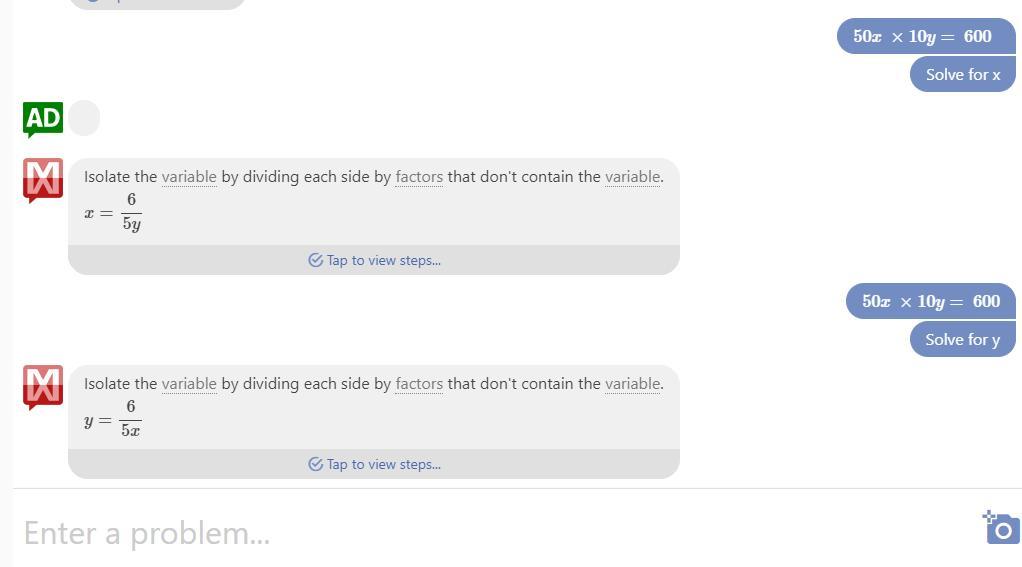Open the 'factors' glossary link in the x answer
This screenshot has width=1022, height=567.
pyautogui.click(x=419, y=177)
